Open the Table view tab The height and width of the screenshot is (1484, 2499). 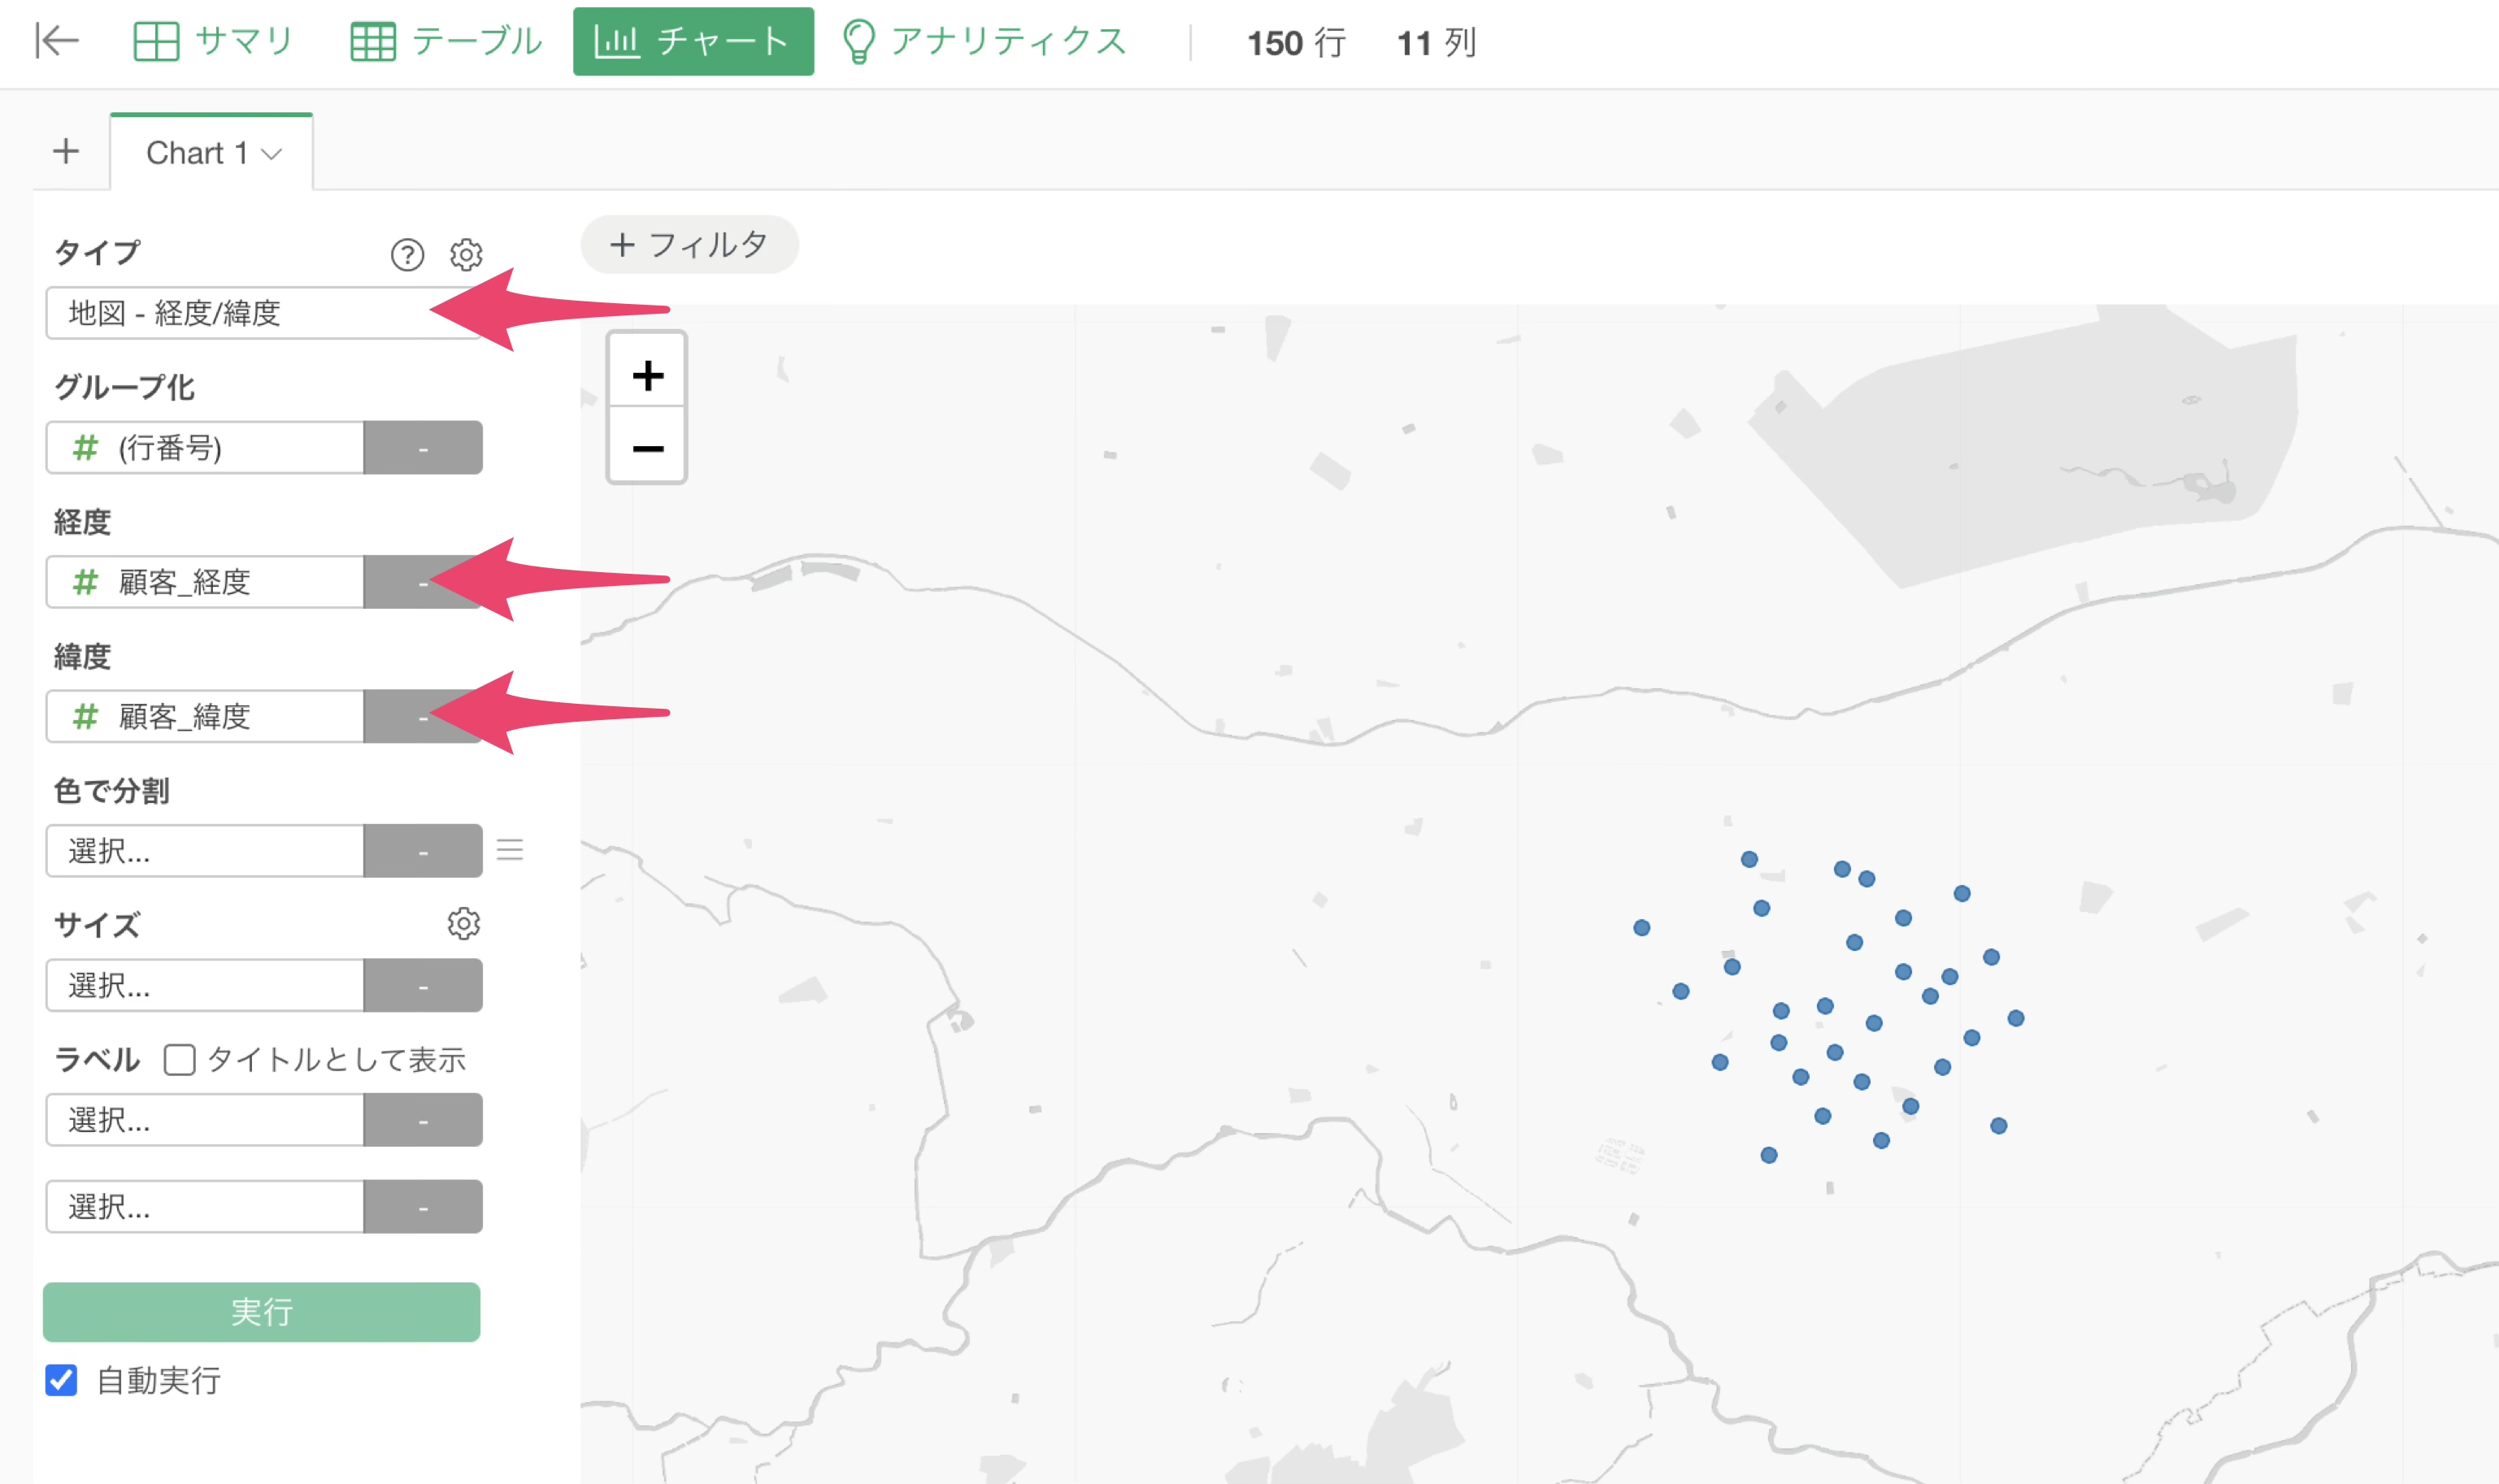[446, 41]
